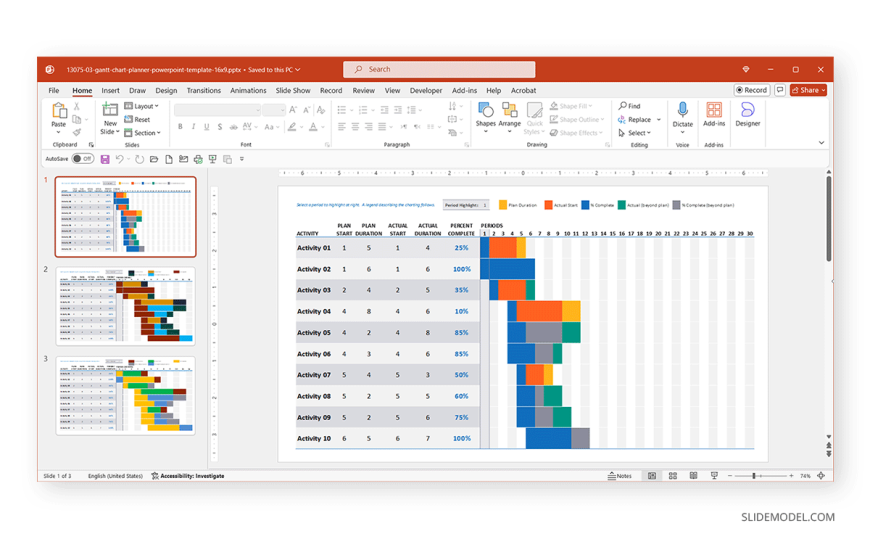Switch to Slide Sorter view

pyautogui.click(x=672, y=476)
